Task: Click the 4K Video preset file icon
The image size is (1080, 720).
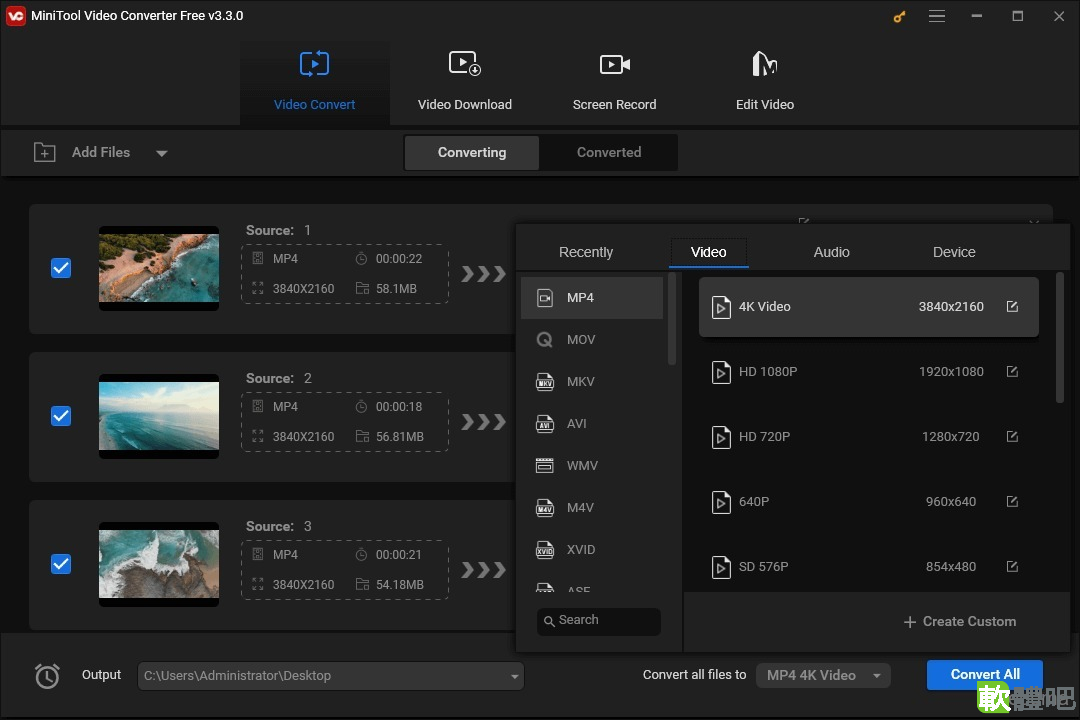Action: coord(720,307)
